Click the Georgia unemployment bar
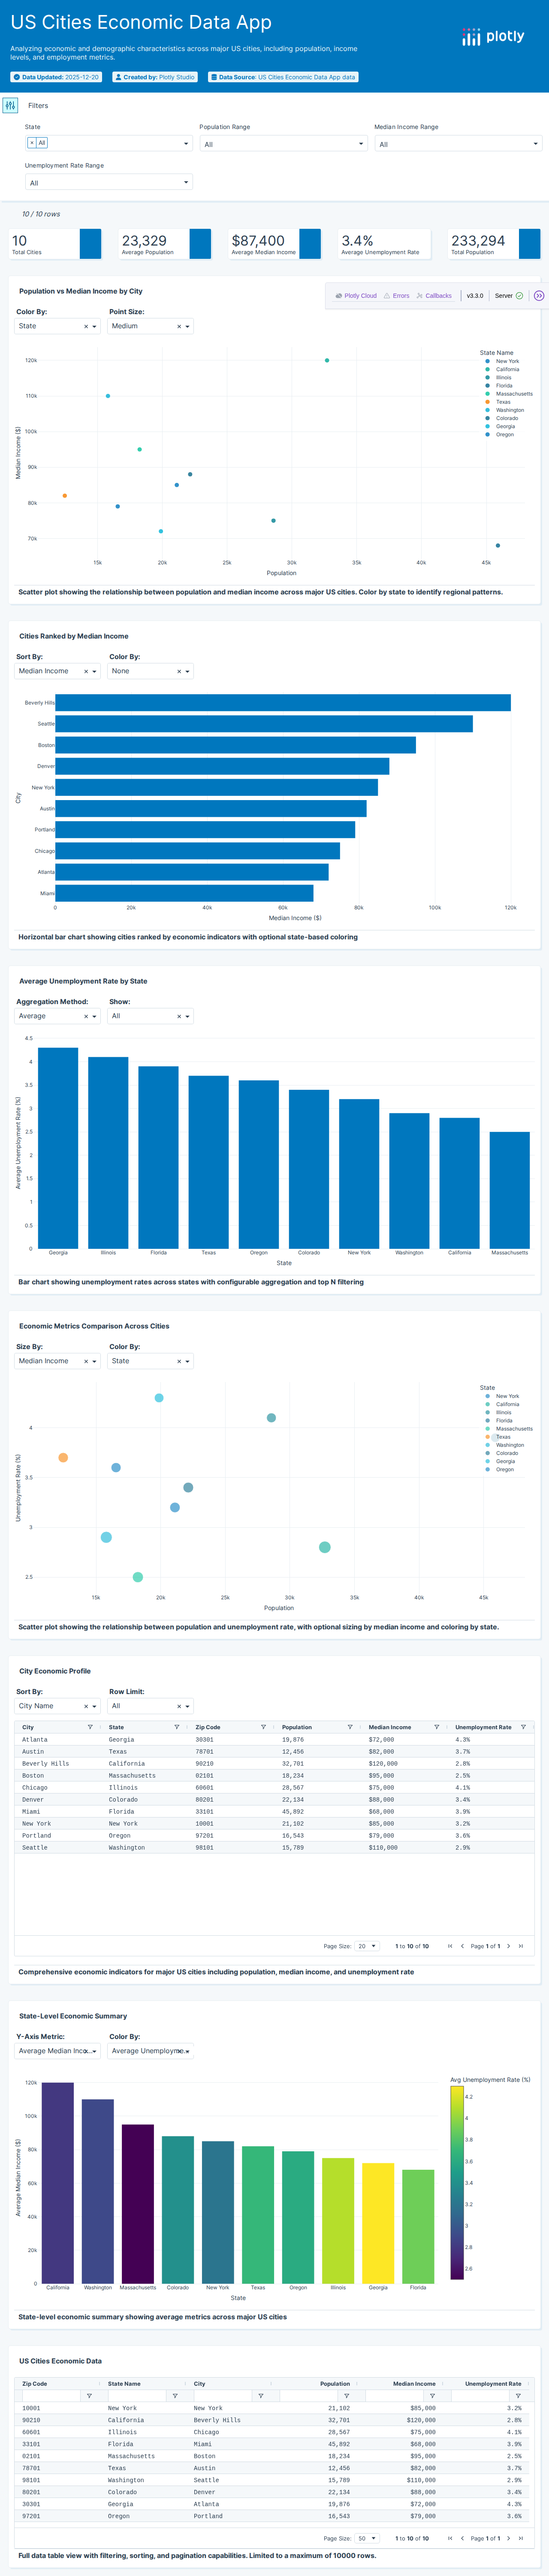Viewport: 549px width, 2576px height. point(58,1148)
